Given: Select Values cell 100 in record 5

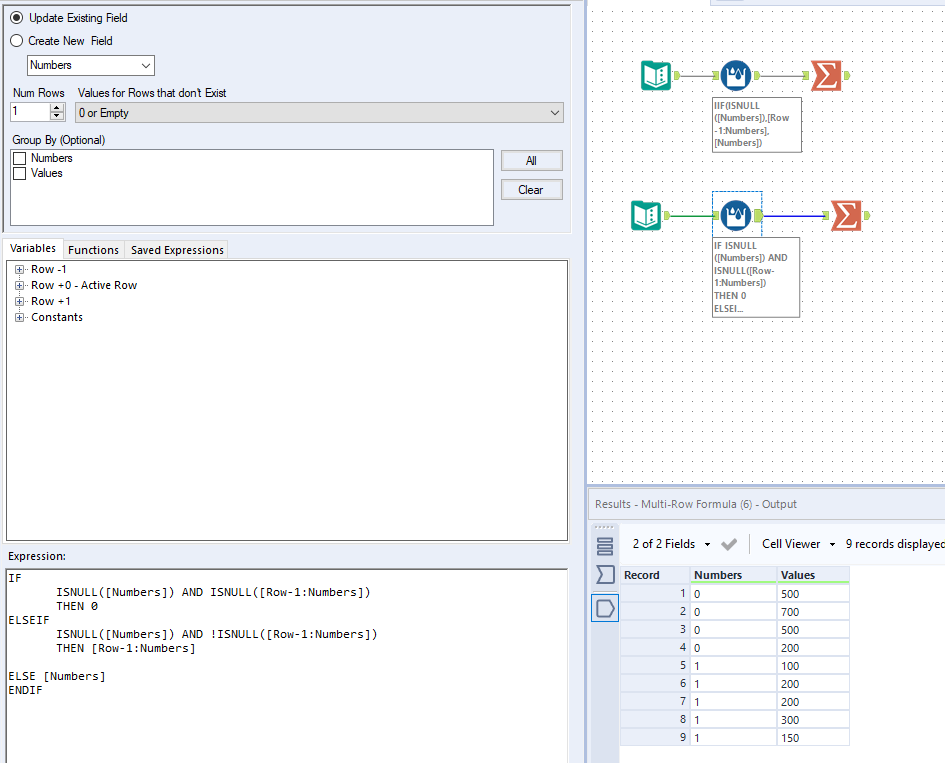Looking at the screenshot, I should (x=814, y=666).
